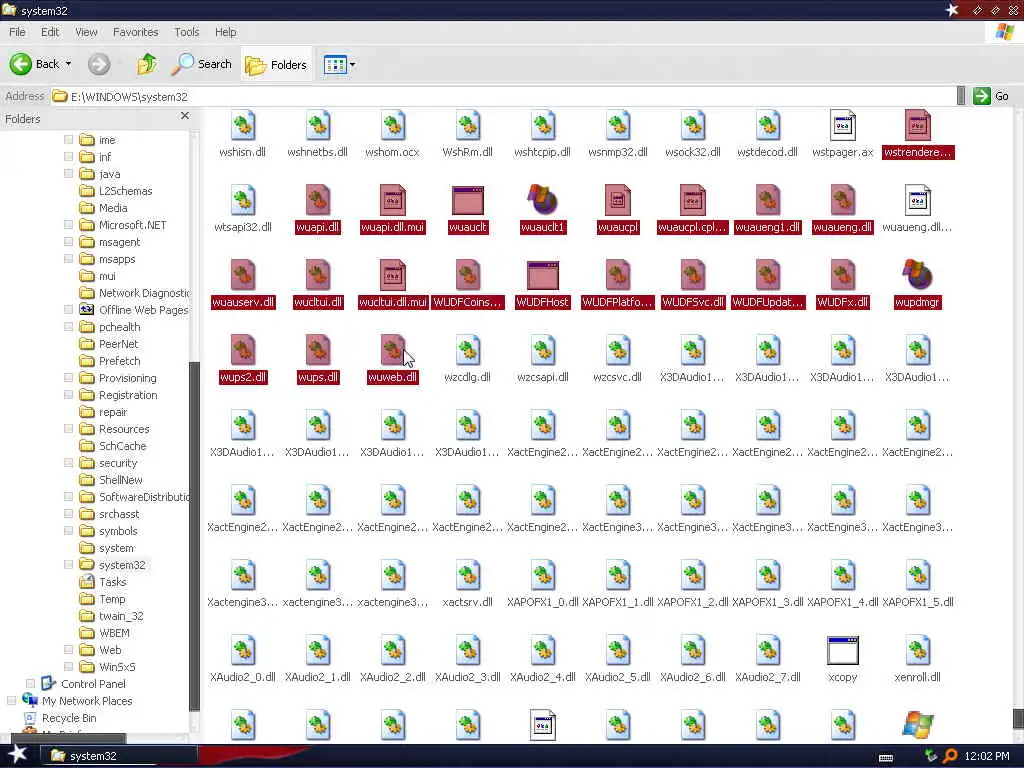
Task: Click the magnifier tray icon
Action: coord(950,756)
